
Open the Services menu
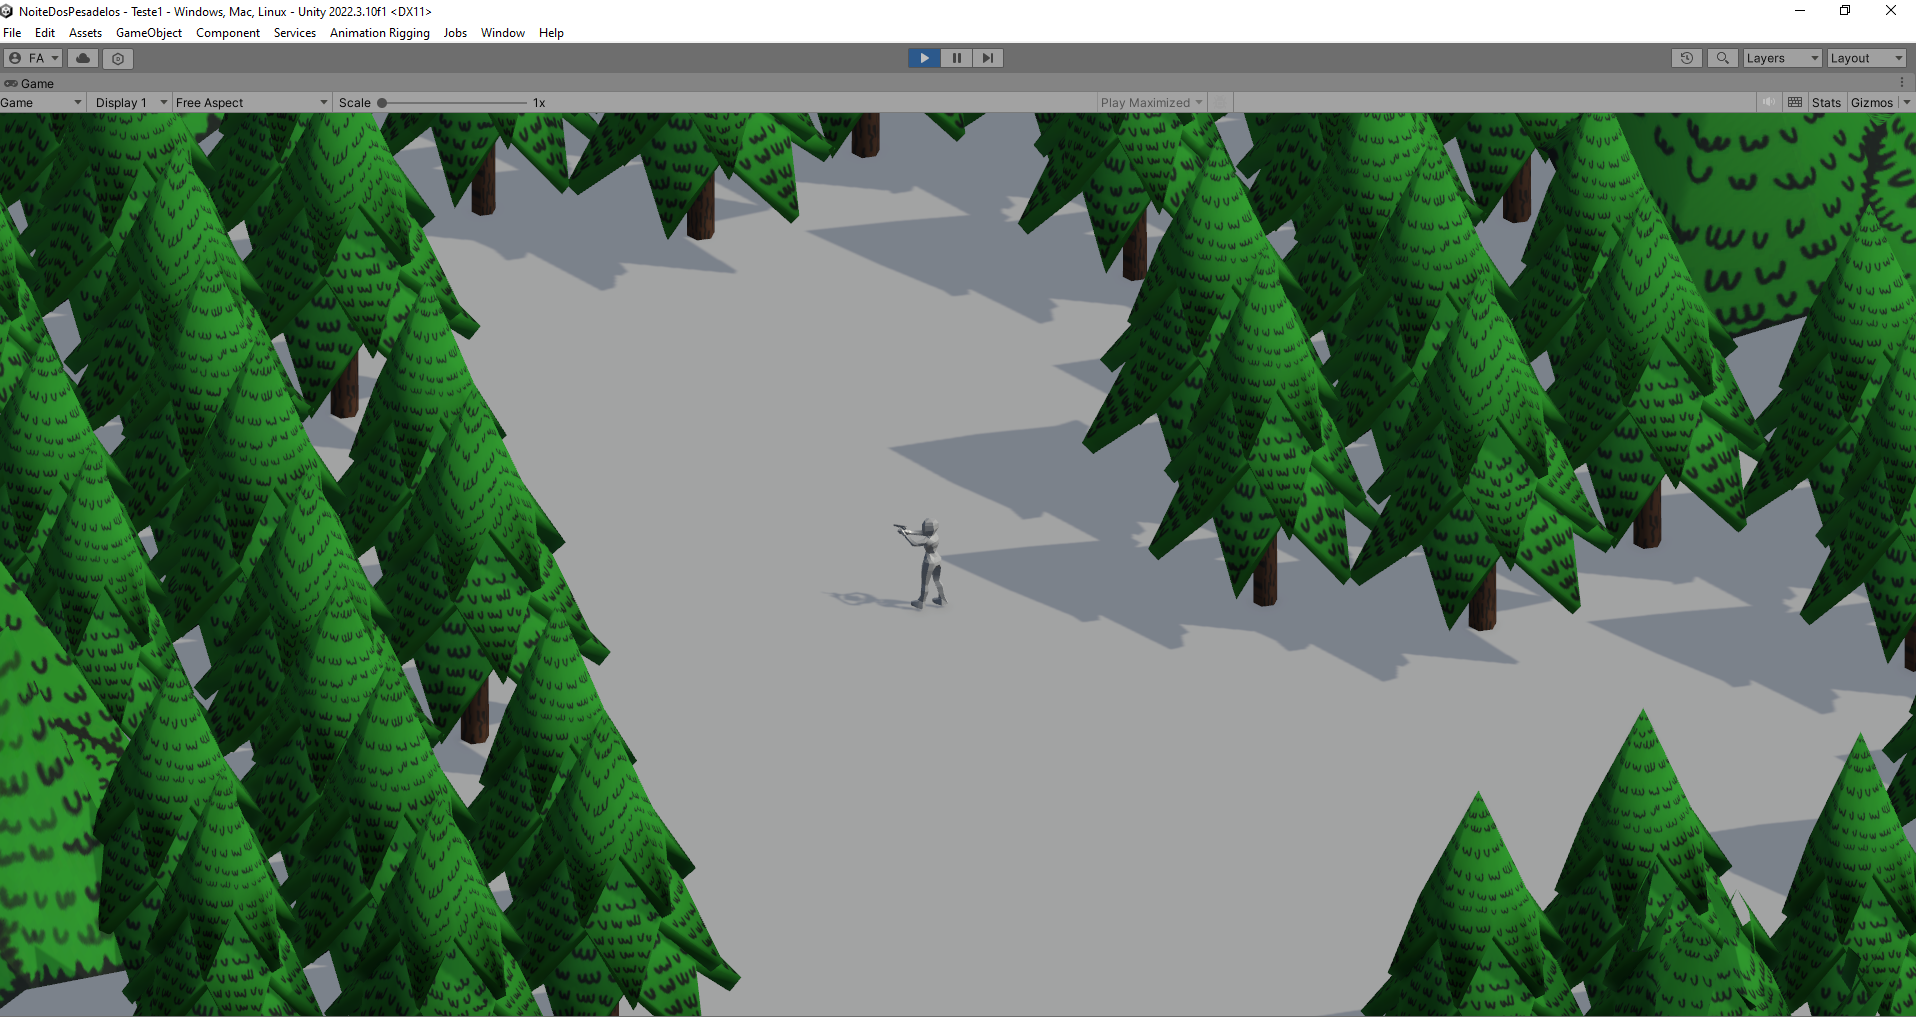[295, 33]
